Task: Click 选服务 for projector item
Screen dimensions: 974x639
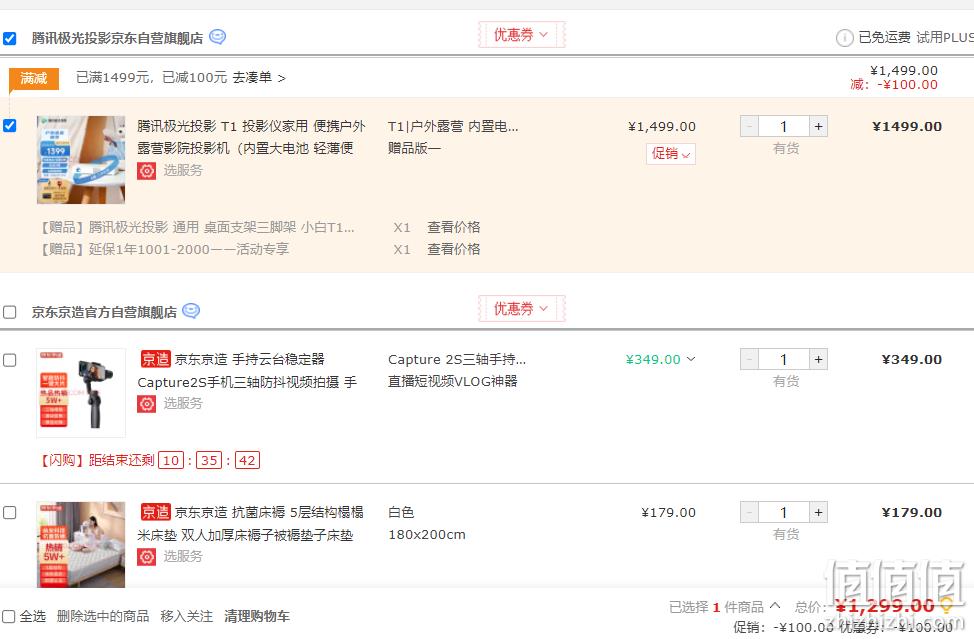Action: coord(183,170)
